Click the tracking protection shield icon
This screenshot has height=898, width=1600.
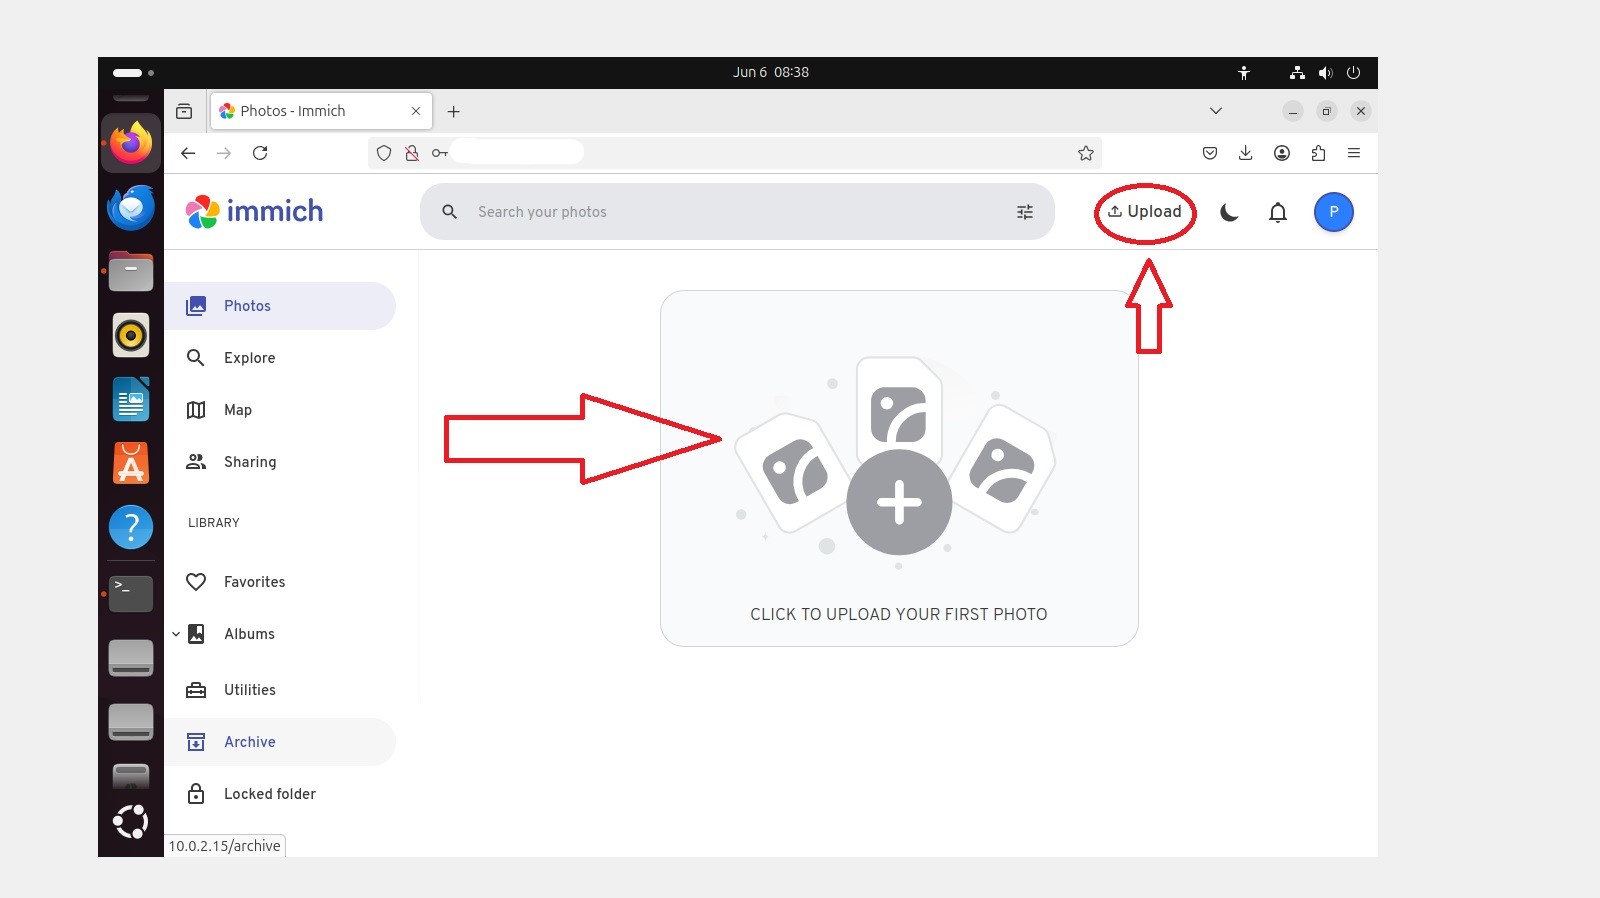pos(384,153)
